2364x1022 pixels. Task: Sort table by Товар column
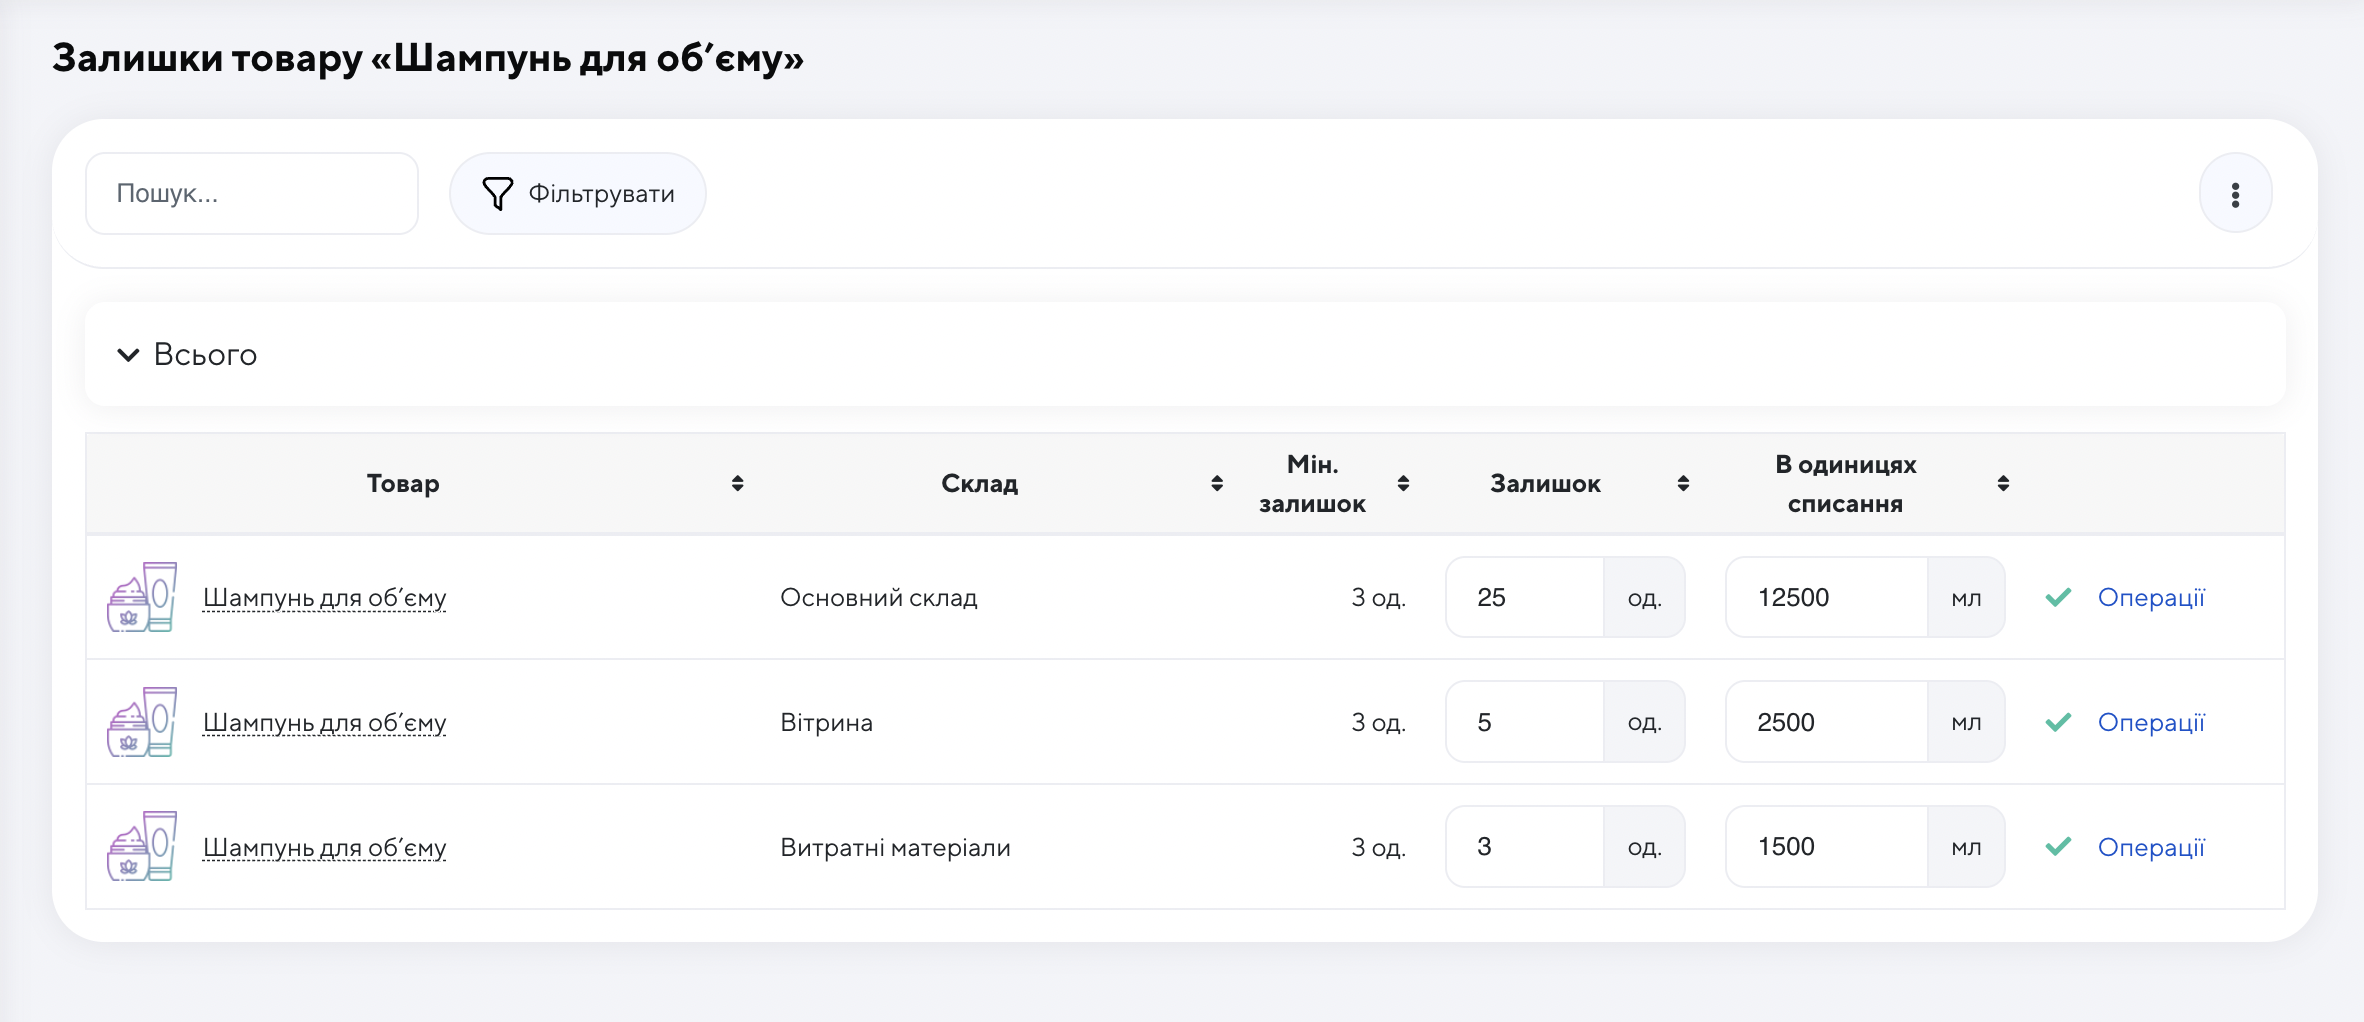(x=737, y=484)
